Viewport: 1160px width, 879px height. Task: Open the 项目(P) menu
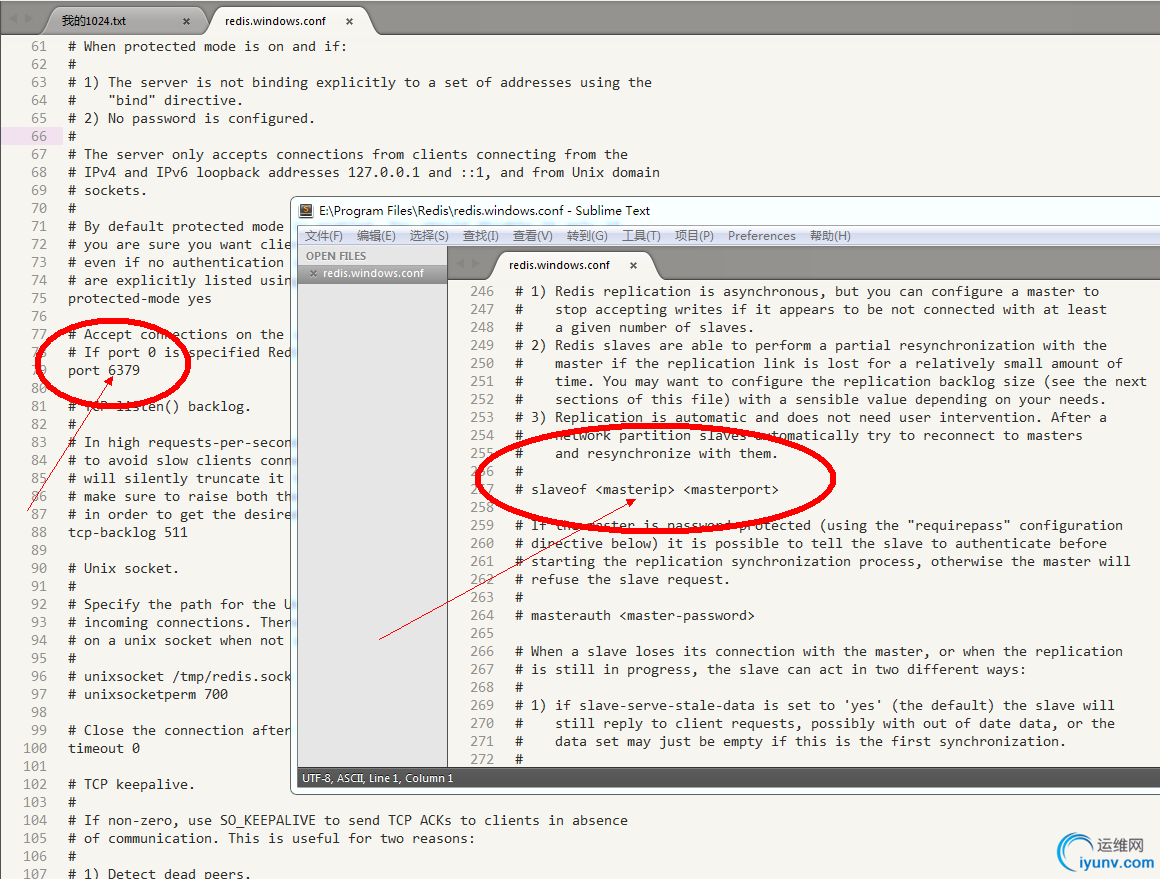694,236
